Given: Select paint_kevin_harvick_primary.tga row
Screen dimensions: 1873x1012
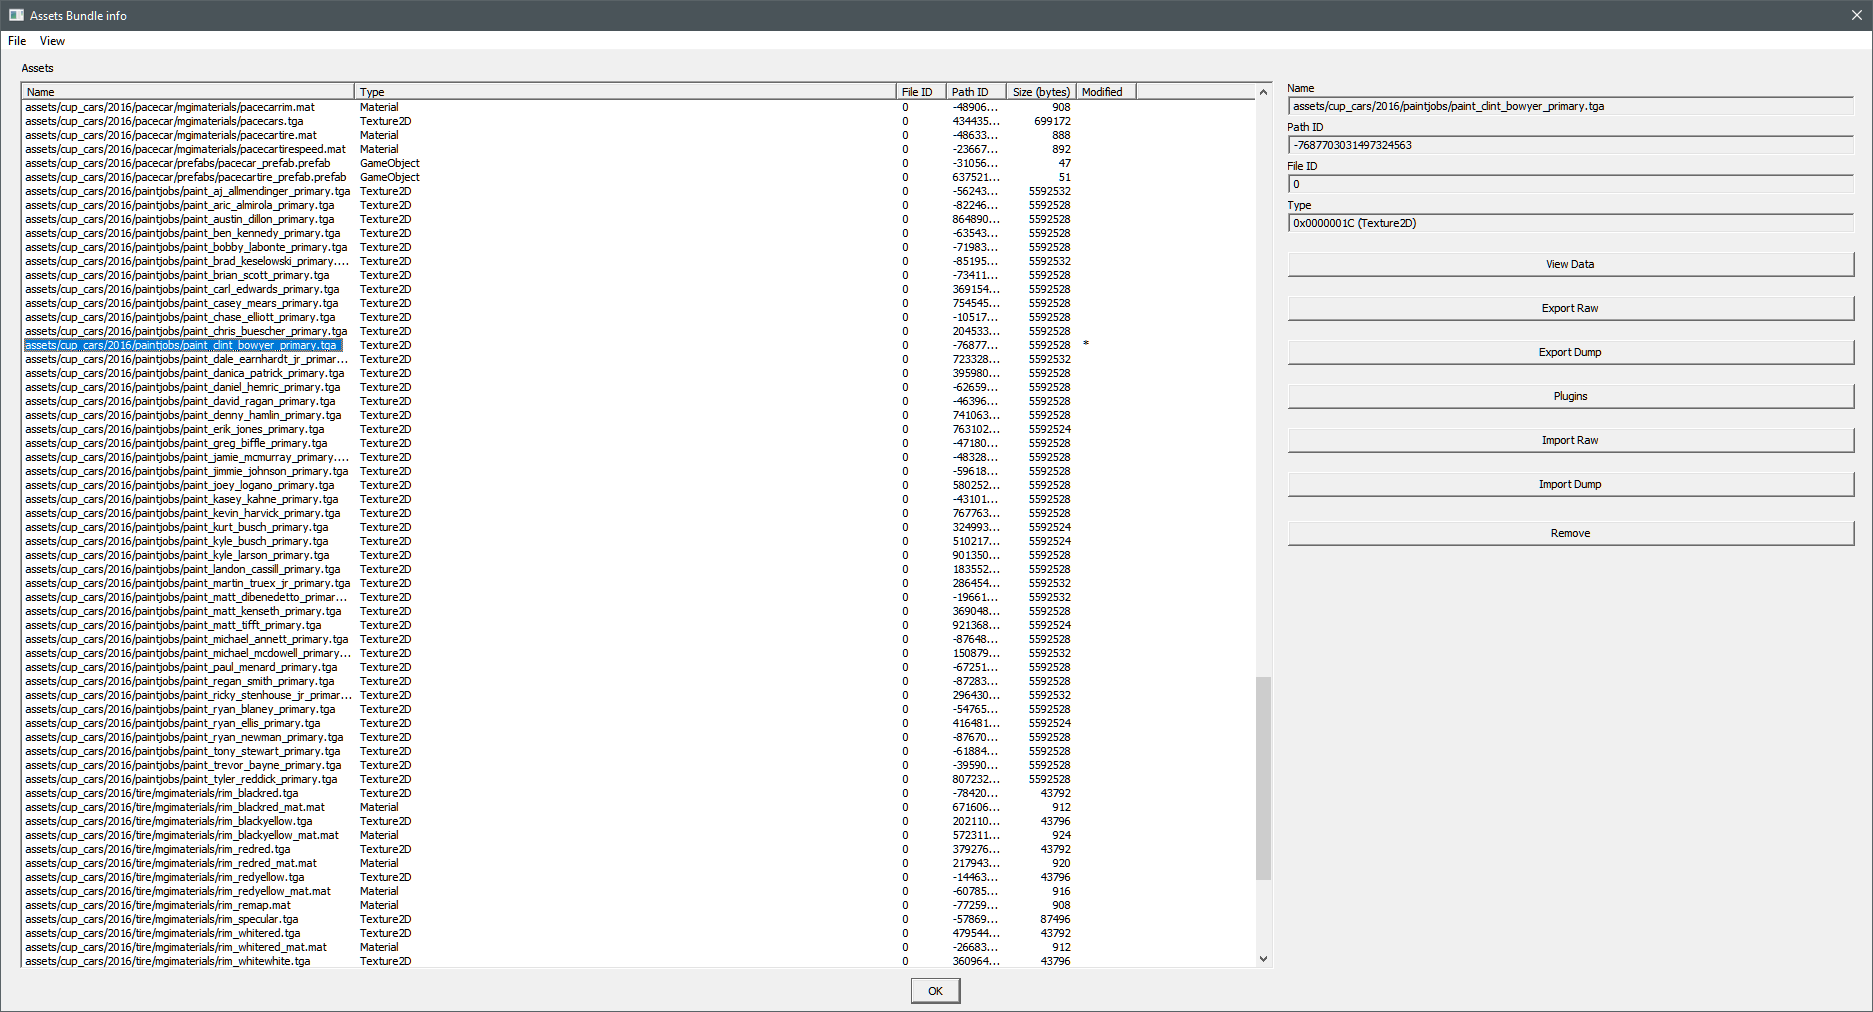Looking at the screenshot, I should pos(638,513).
